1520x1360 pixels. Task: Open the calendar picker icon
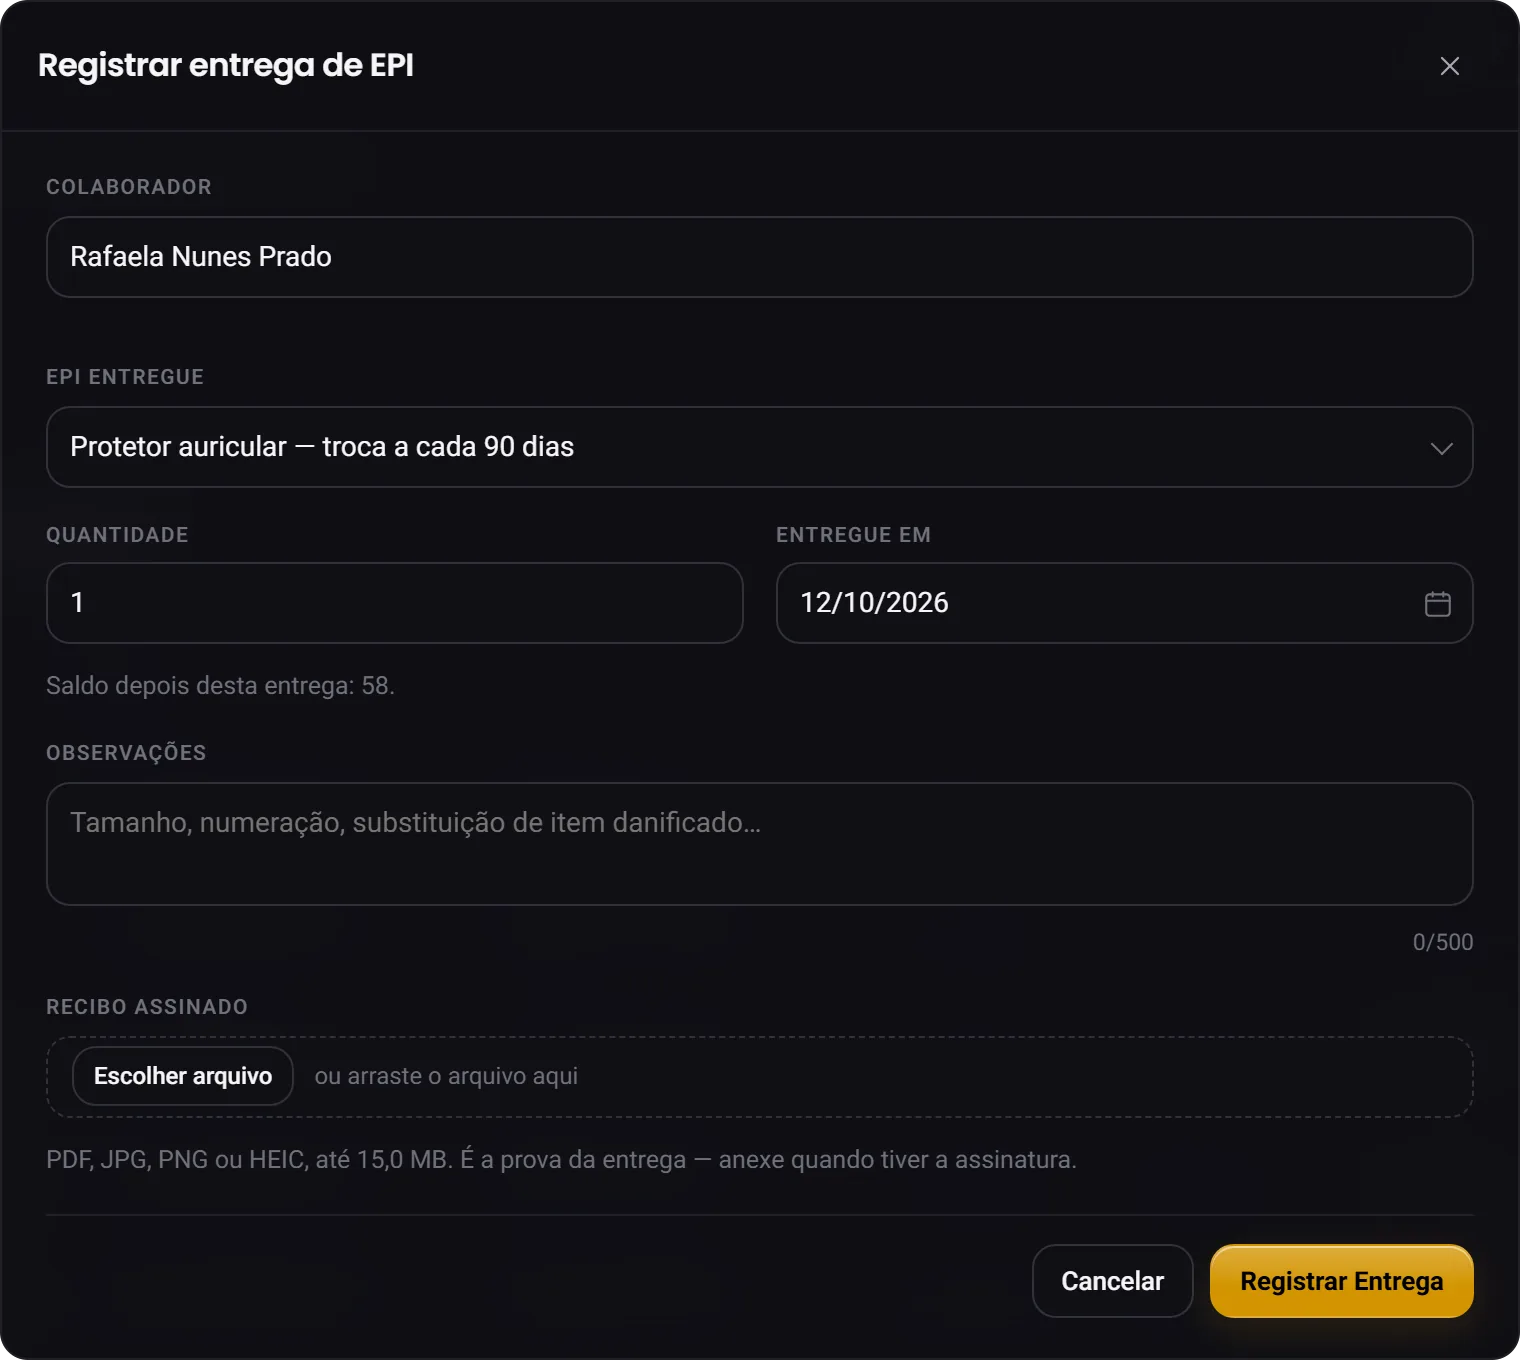pyautogui.click(x=1437, y=603)
